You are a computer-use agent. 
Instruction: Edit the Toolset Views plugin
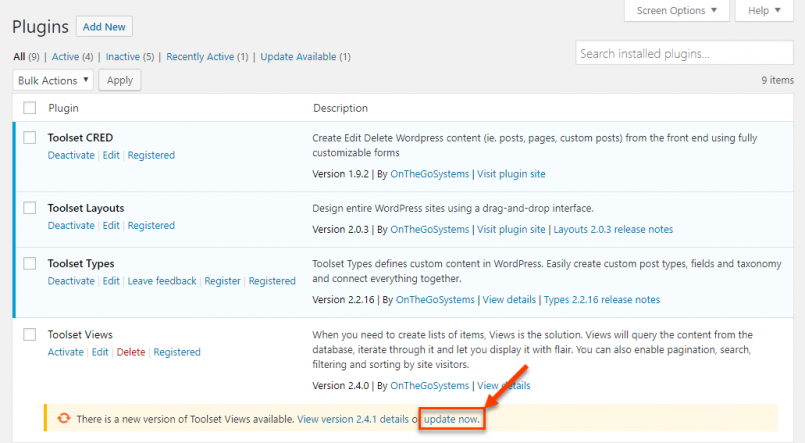100,352
